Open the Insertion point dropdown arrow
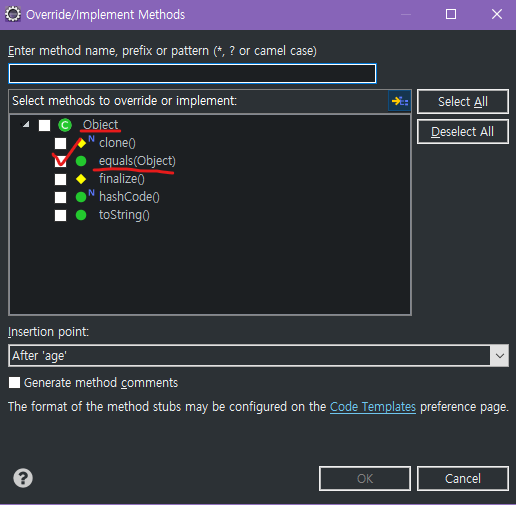The image size is (516, 505). pos(499,356)
